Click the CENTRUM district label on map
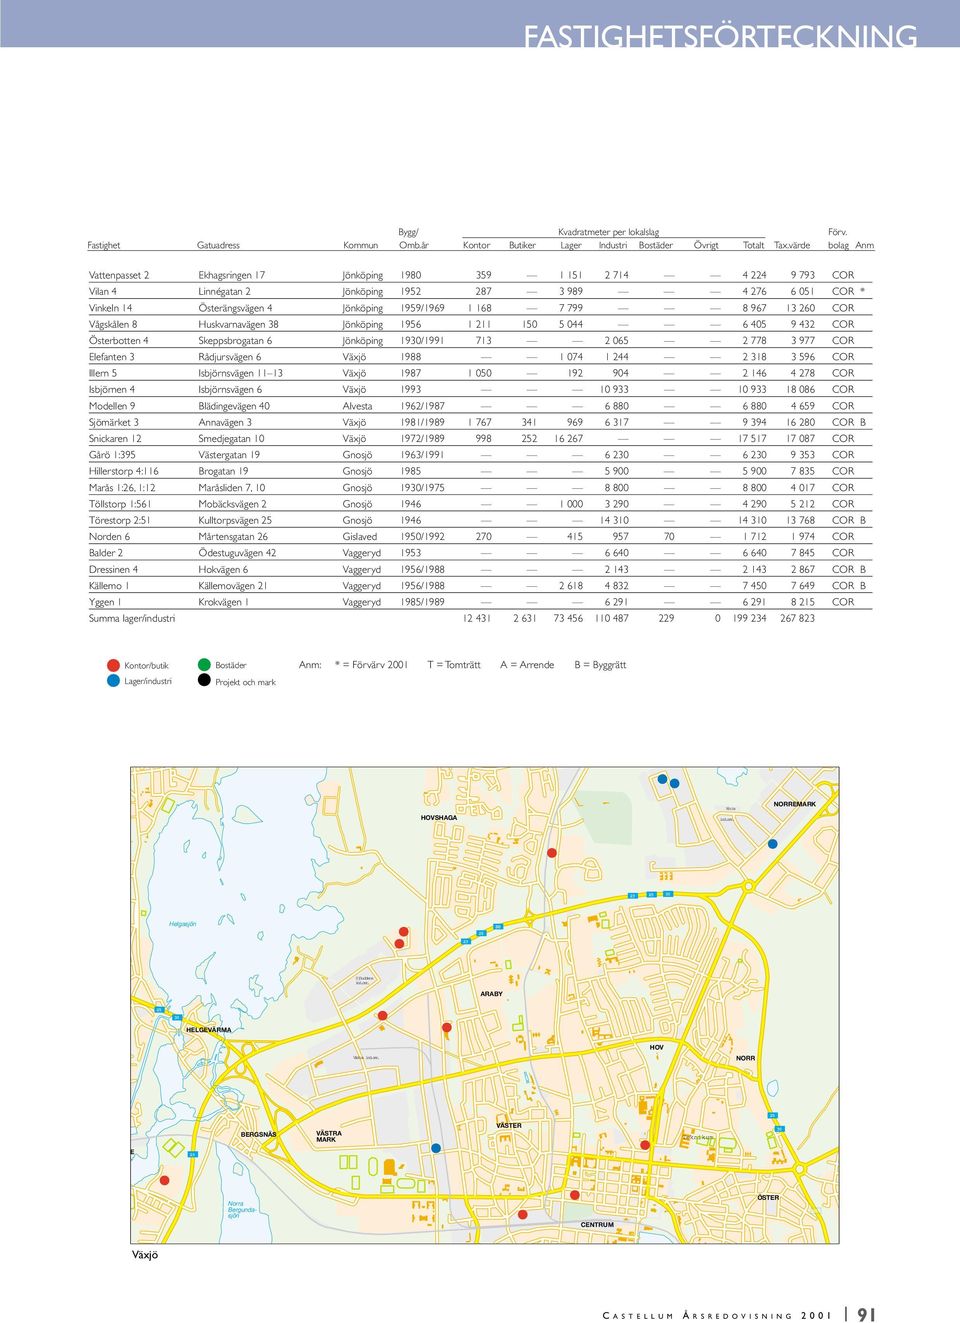Image resolution: width=960 pixels, height=1323 pixels. click(598, 1224)
